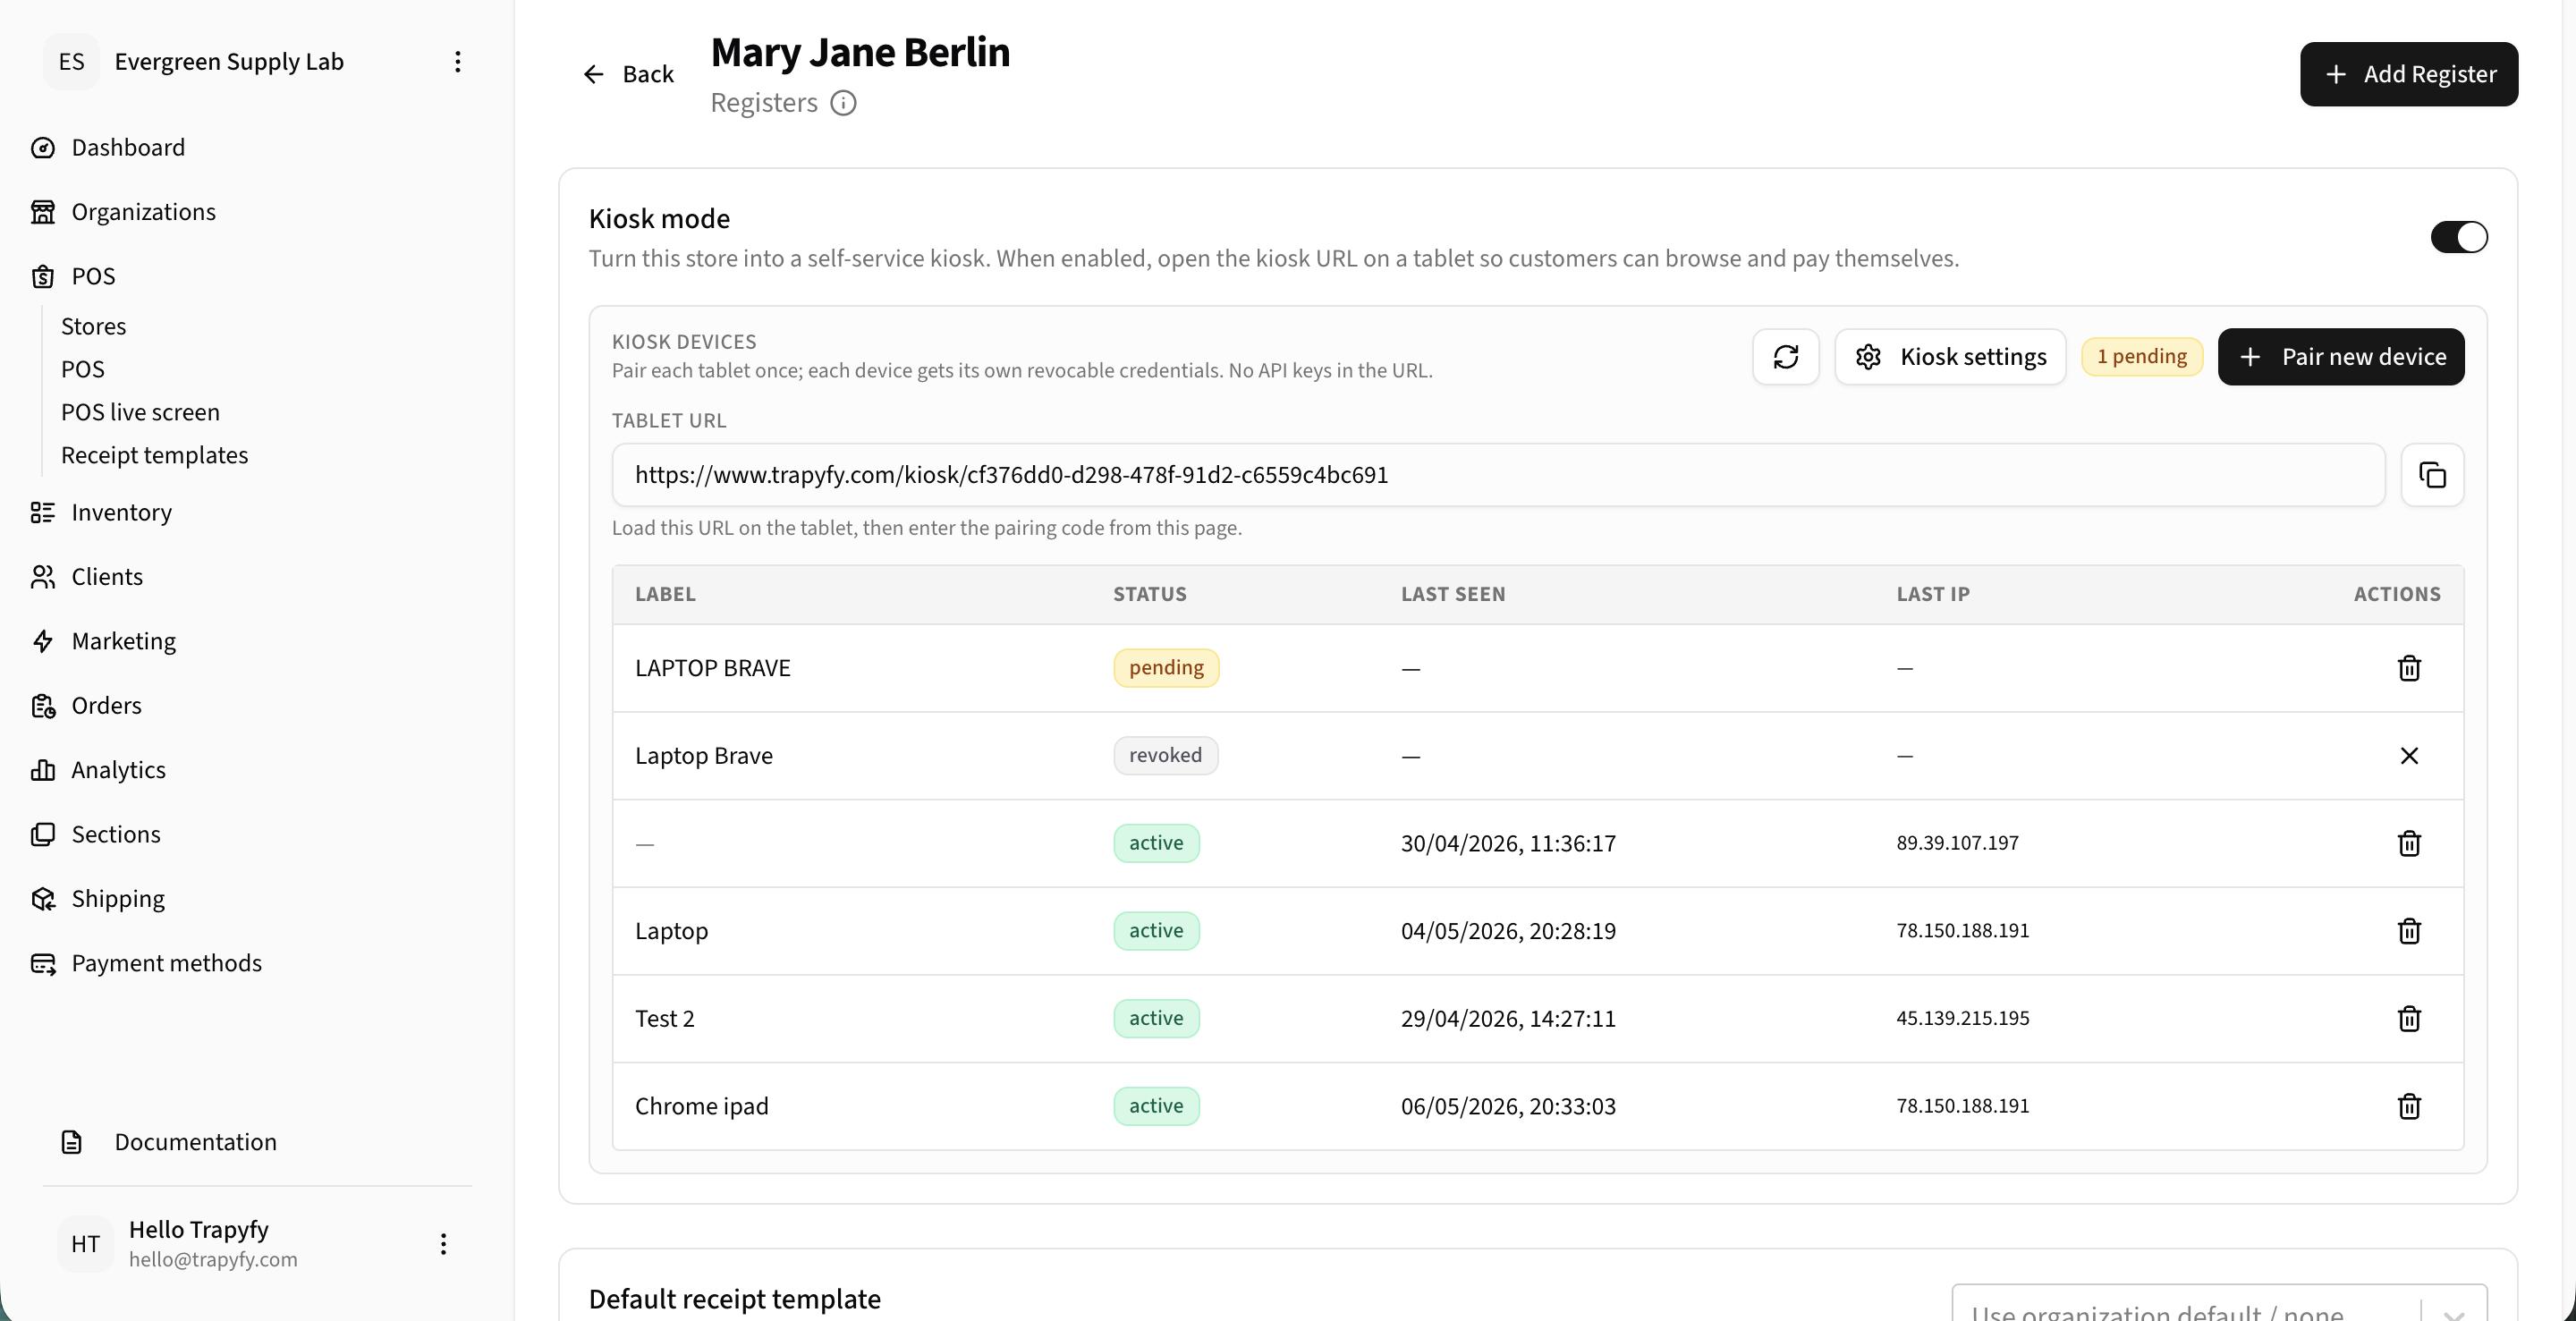The image size is (2576, 1321).
Task: Copy the tablet URL
Action: click(x=2432, y=475)
